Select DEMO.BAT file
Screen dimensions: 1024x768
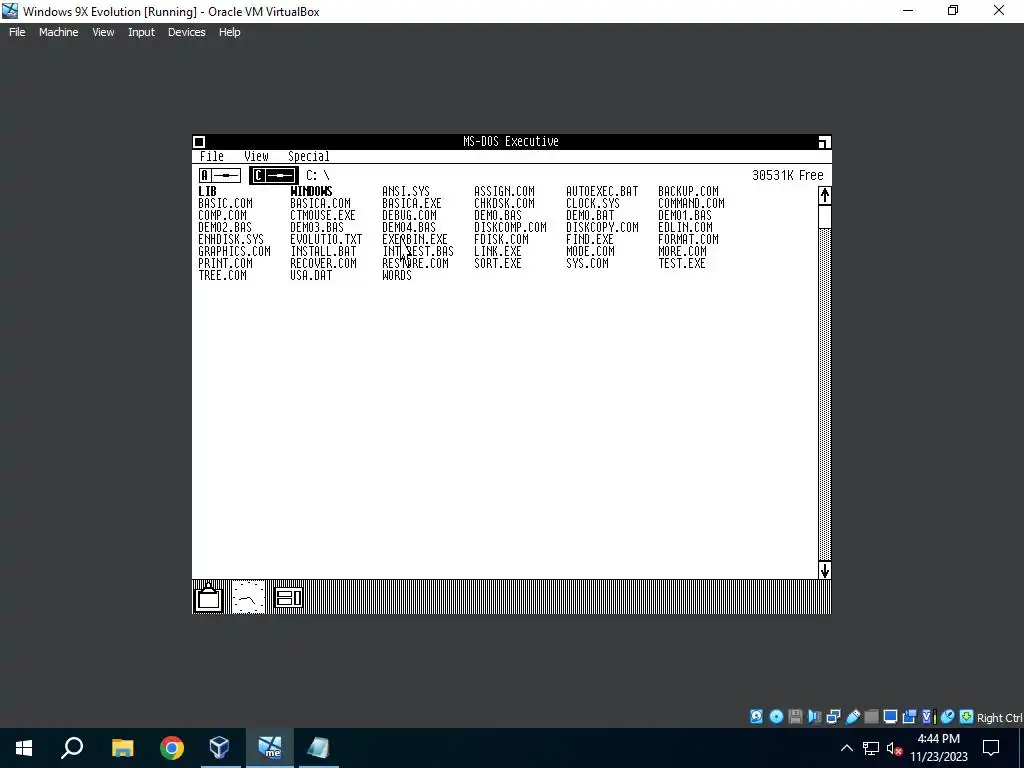[x=590, y=216]
